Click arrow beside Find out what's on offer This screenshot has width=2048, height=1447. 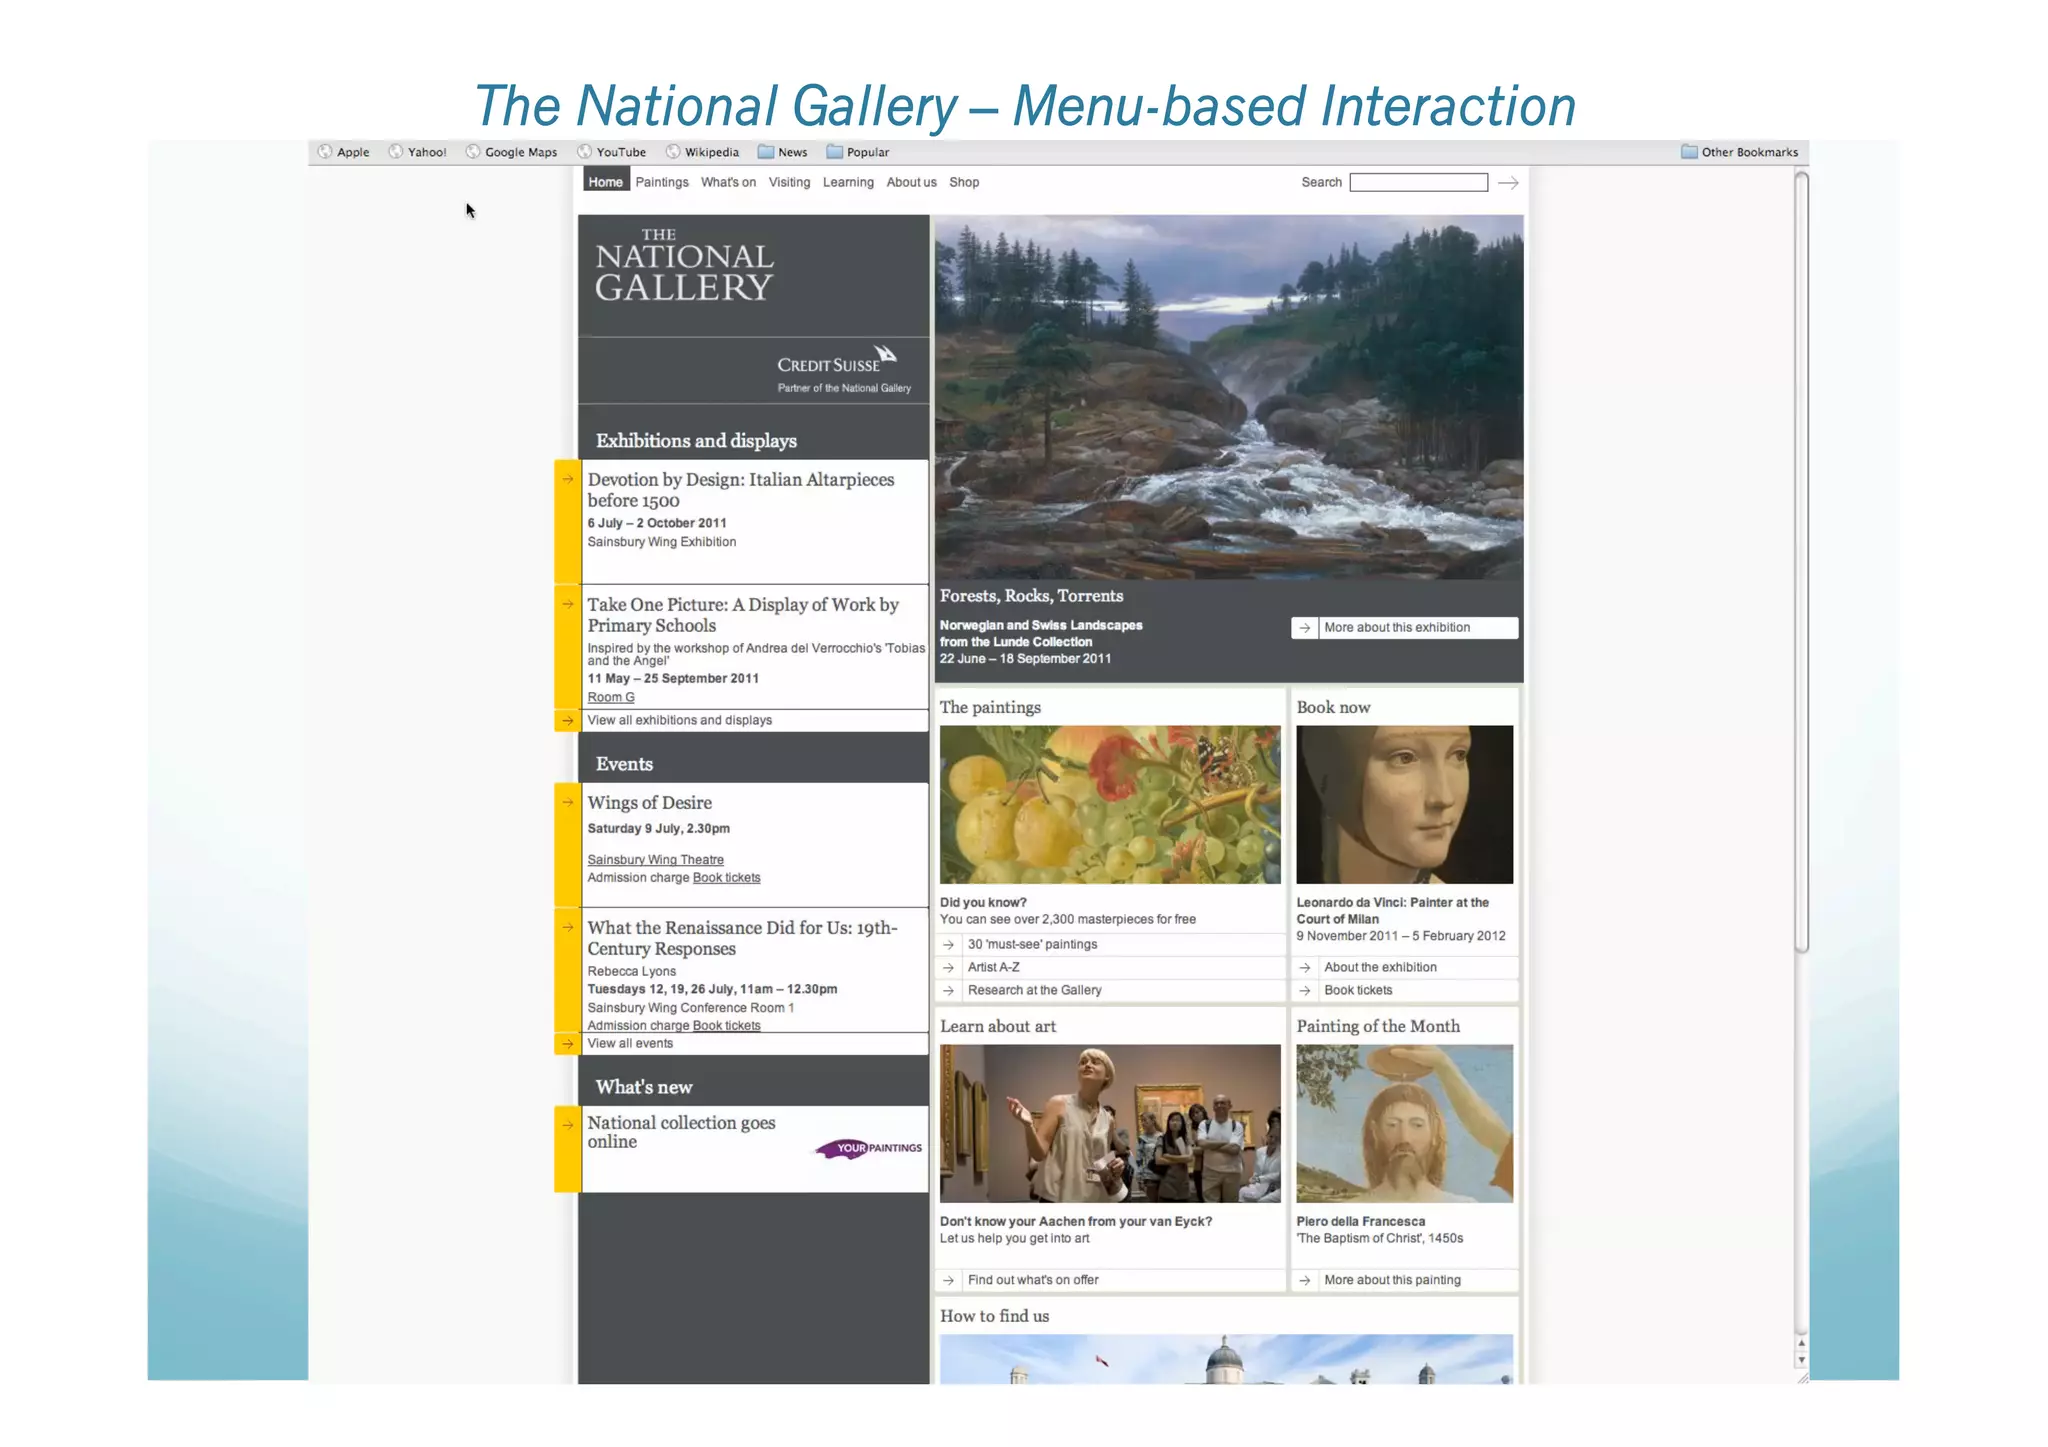tap(949, 1280)
